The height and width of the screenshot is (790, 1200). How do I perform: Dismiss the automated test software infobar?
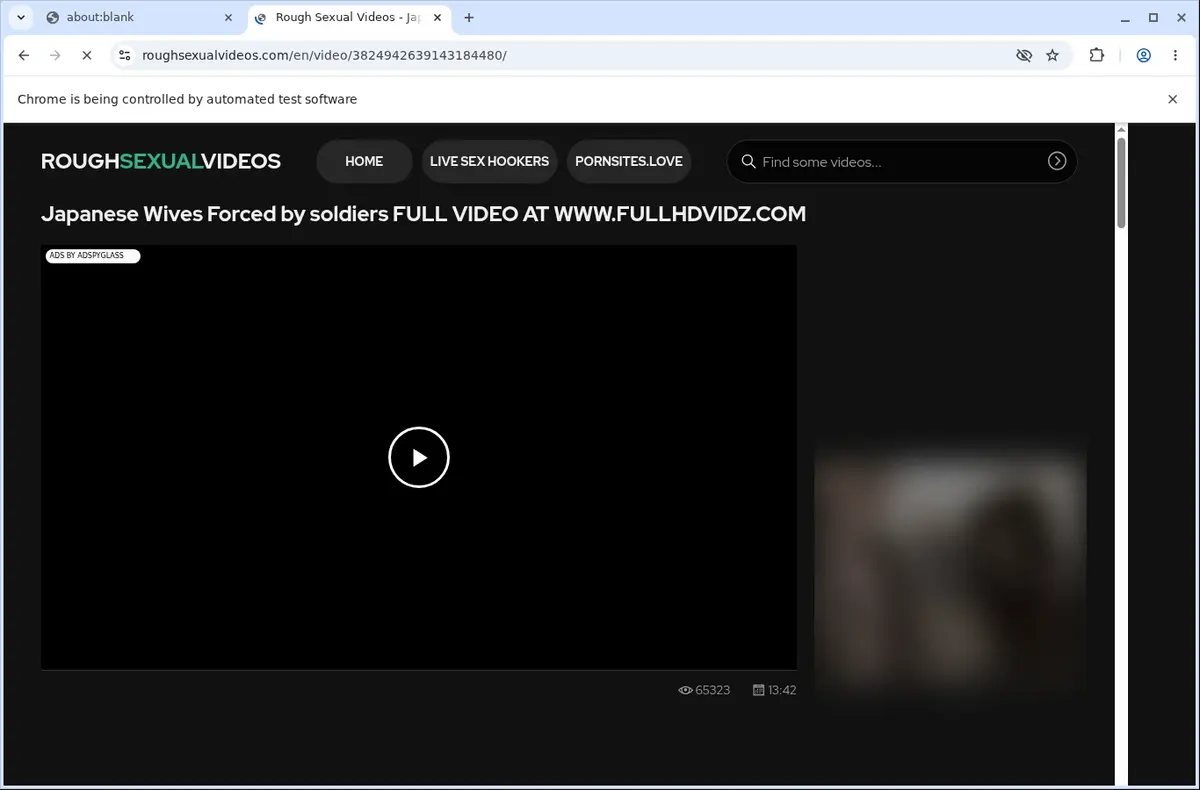coord(1173,99)
